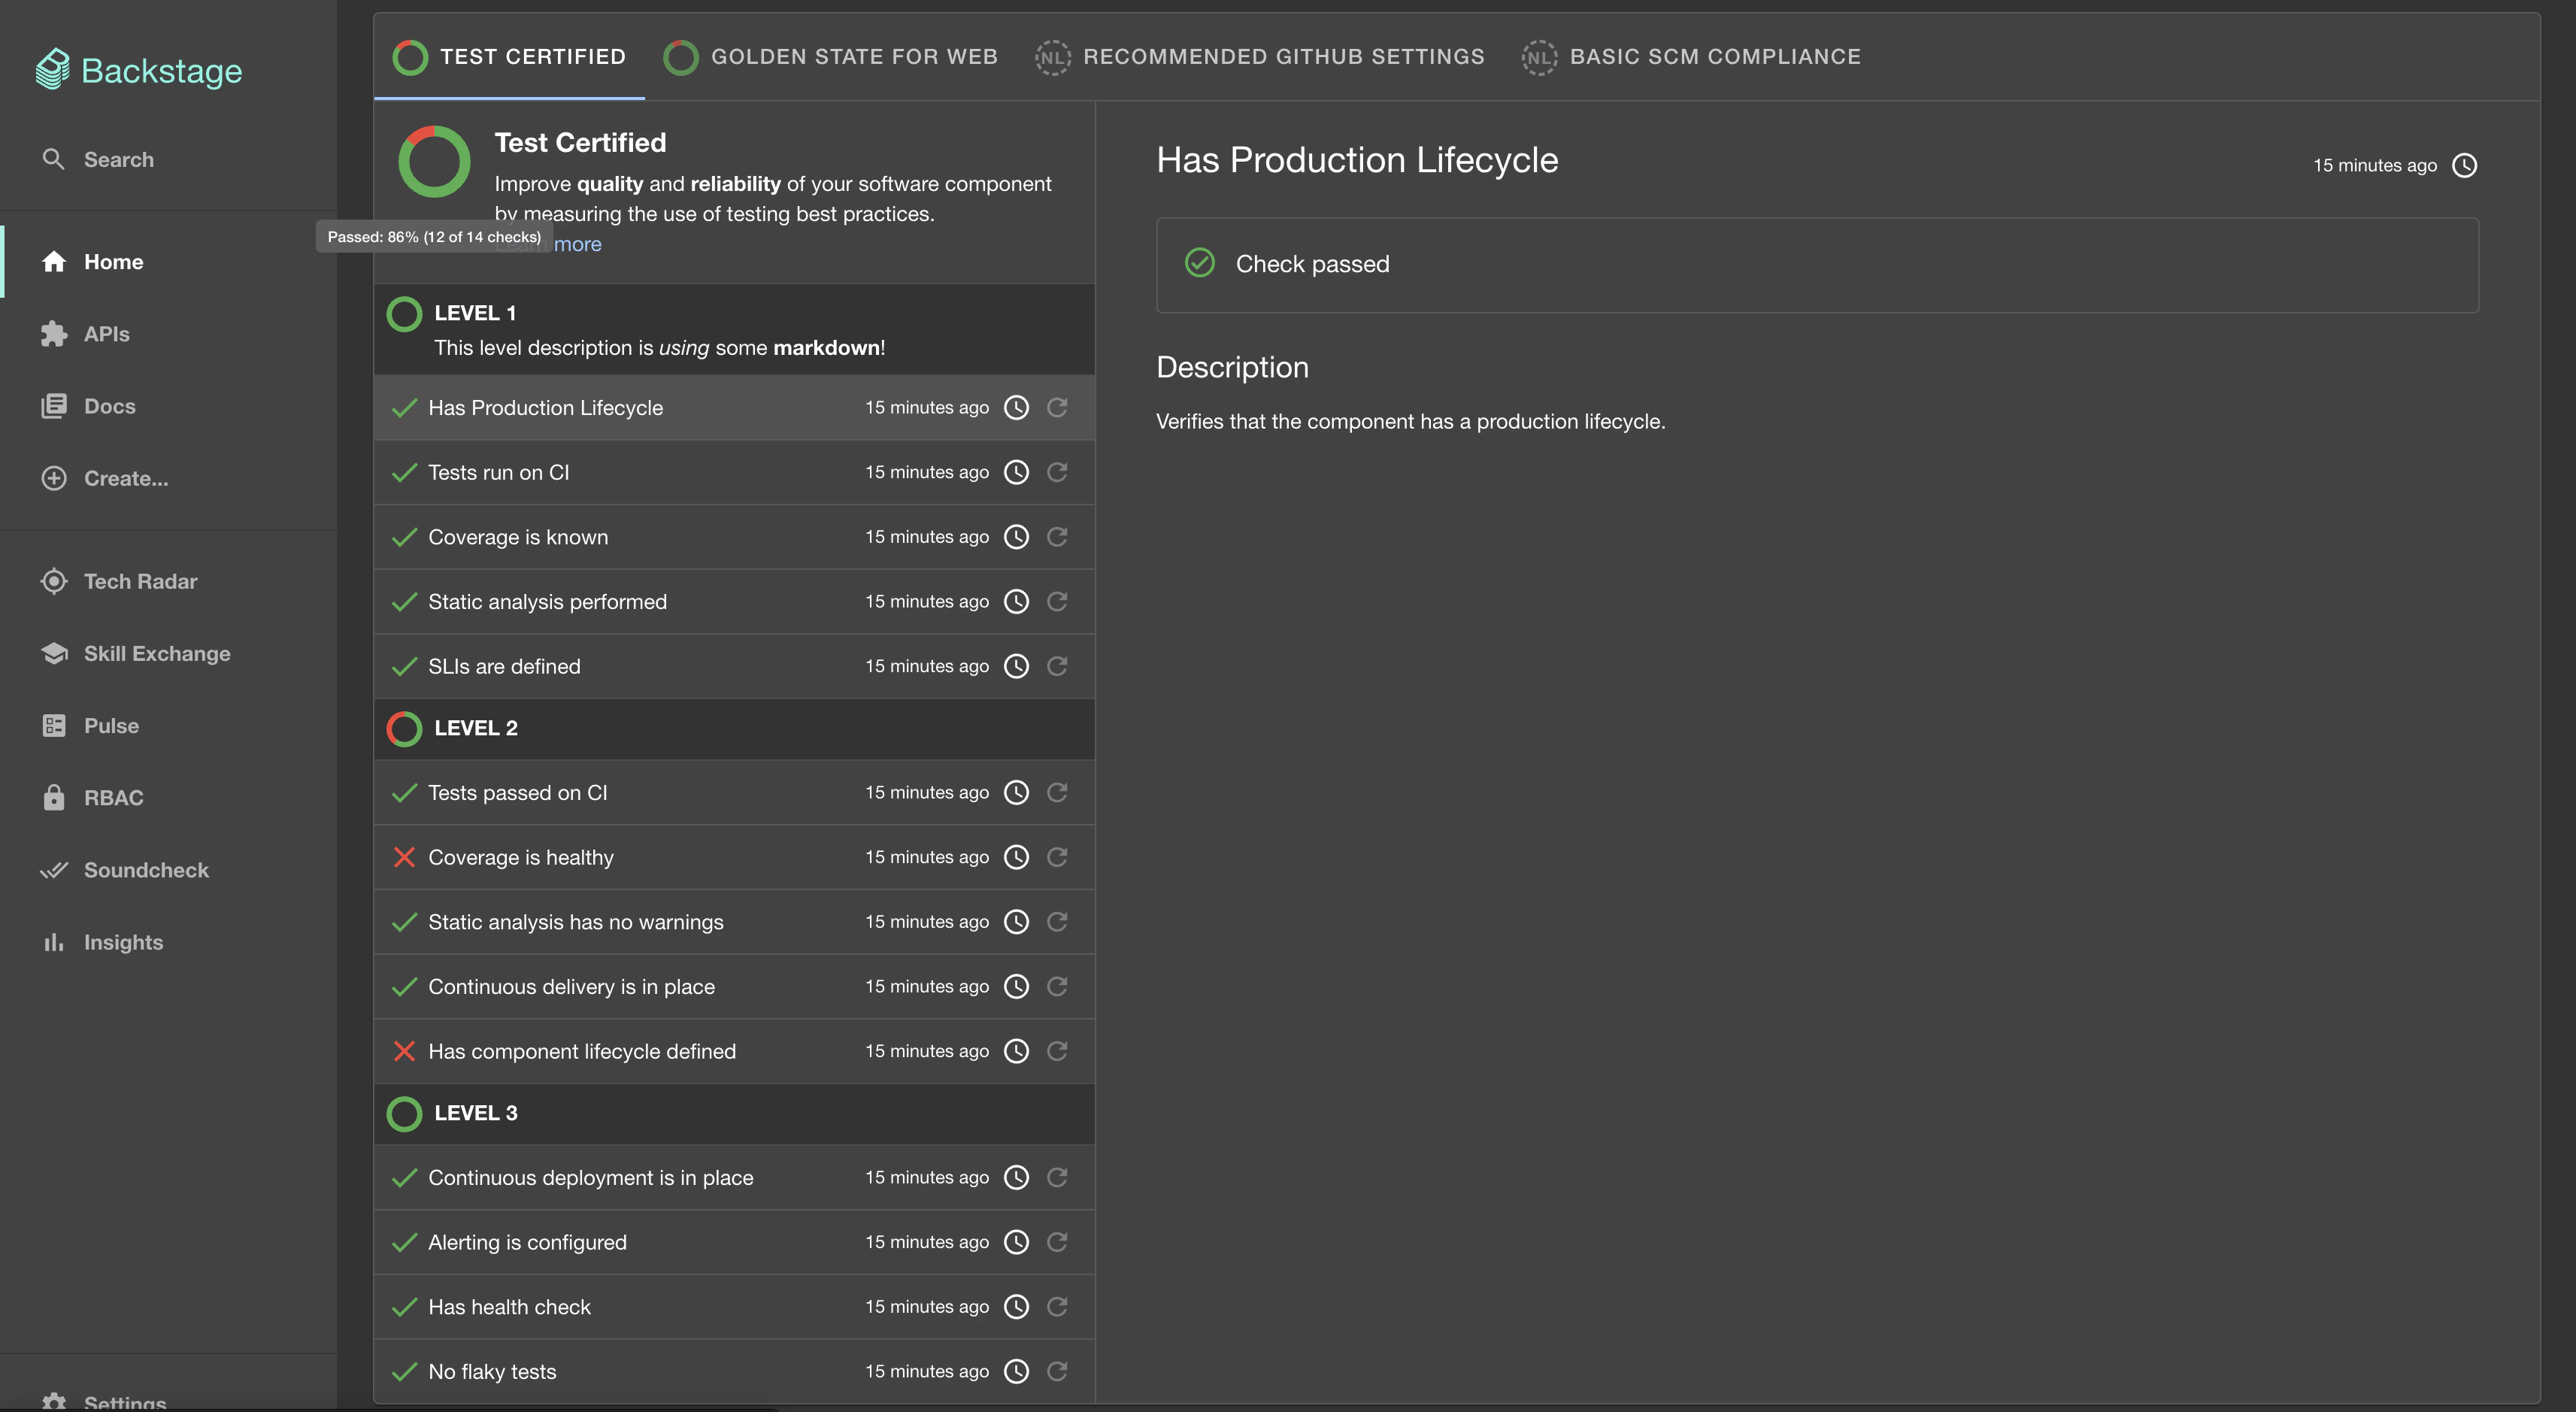The image size is (2576, 1412).
Task: Click the Backstage logo
Action: (139, 70)
